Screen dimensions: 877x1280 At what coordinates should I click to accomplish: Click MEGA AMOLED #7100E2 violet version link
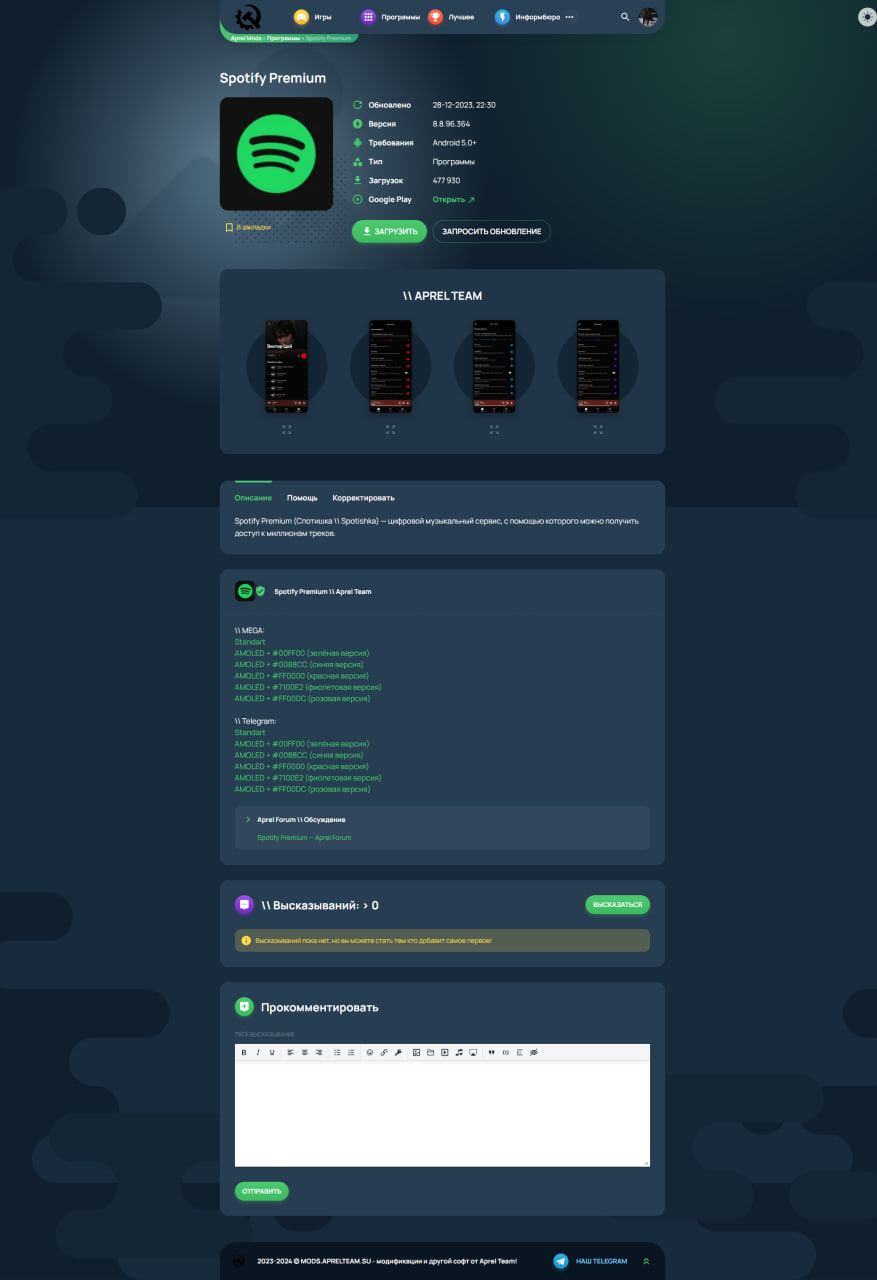click(308, 687)
